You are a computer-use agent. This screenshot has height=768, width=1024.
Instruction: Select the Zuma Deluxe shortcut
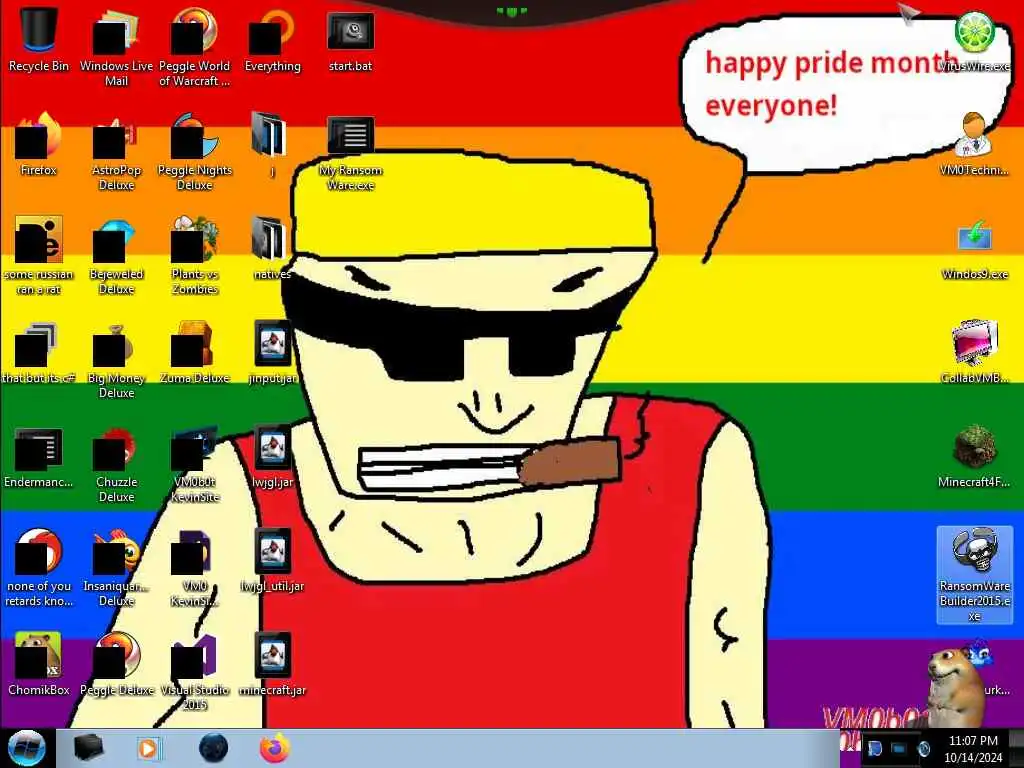pos(195,353)
